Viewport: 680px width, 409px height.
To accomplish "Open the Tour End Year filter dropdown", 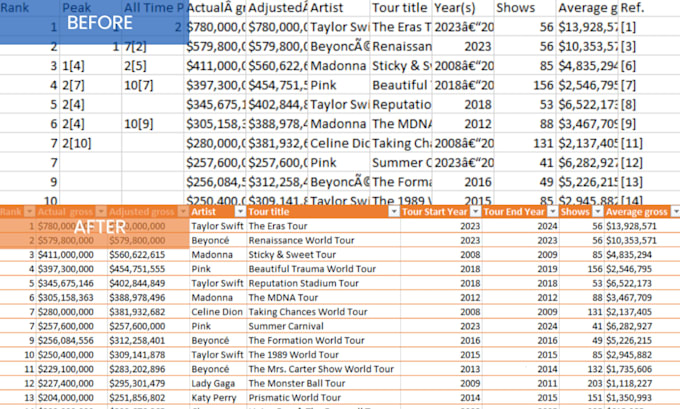I will [552, 212].
